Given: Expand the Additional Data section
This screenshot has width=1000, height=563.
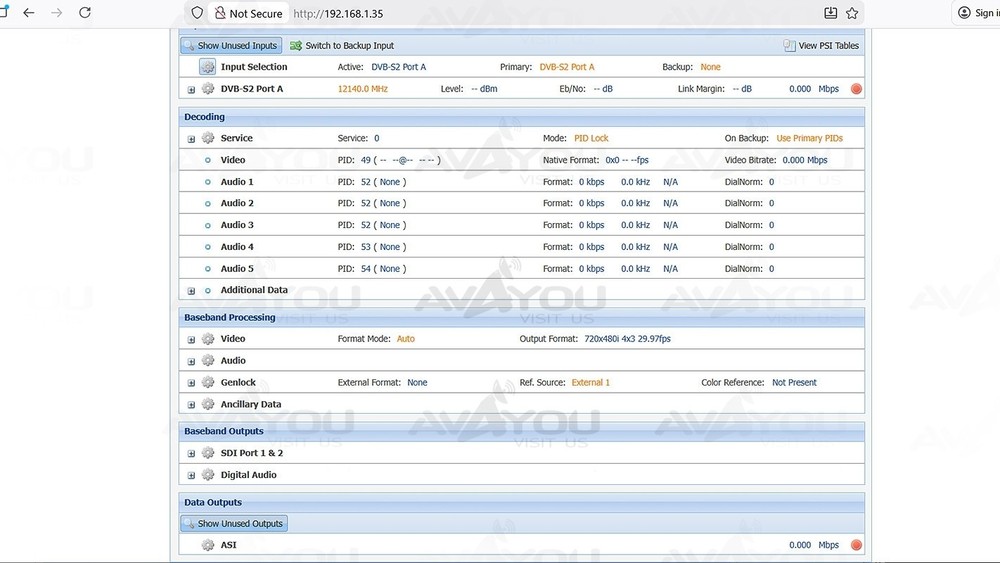Looking at the screenshot, I should click(191, 291).
